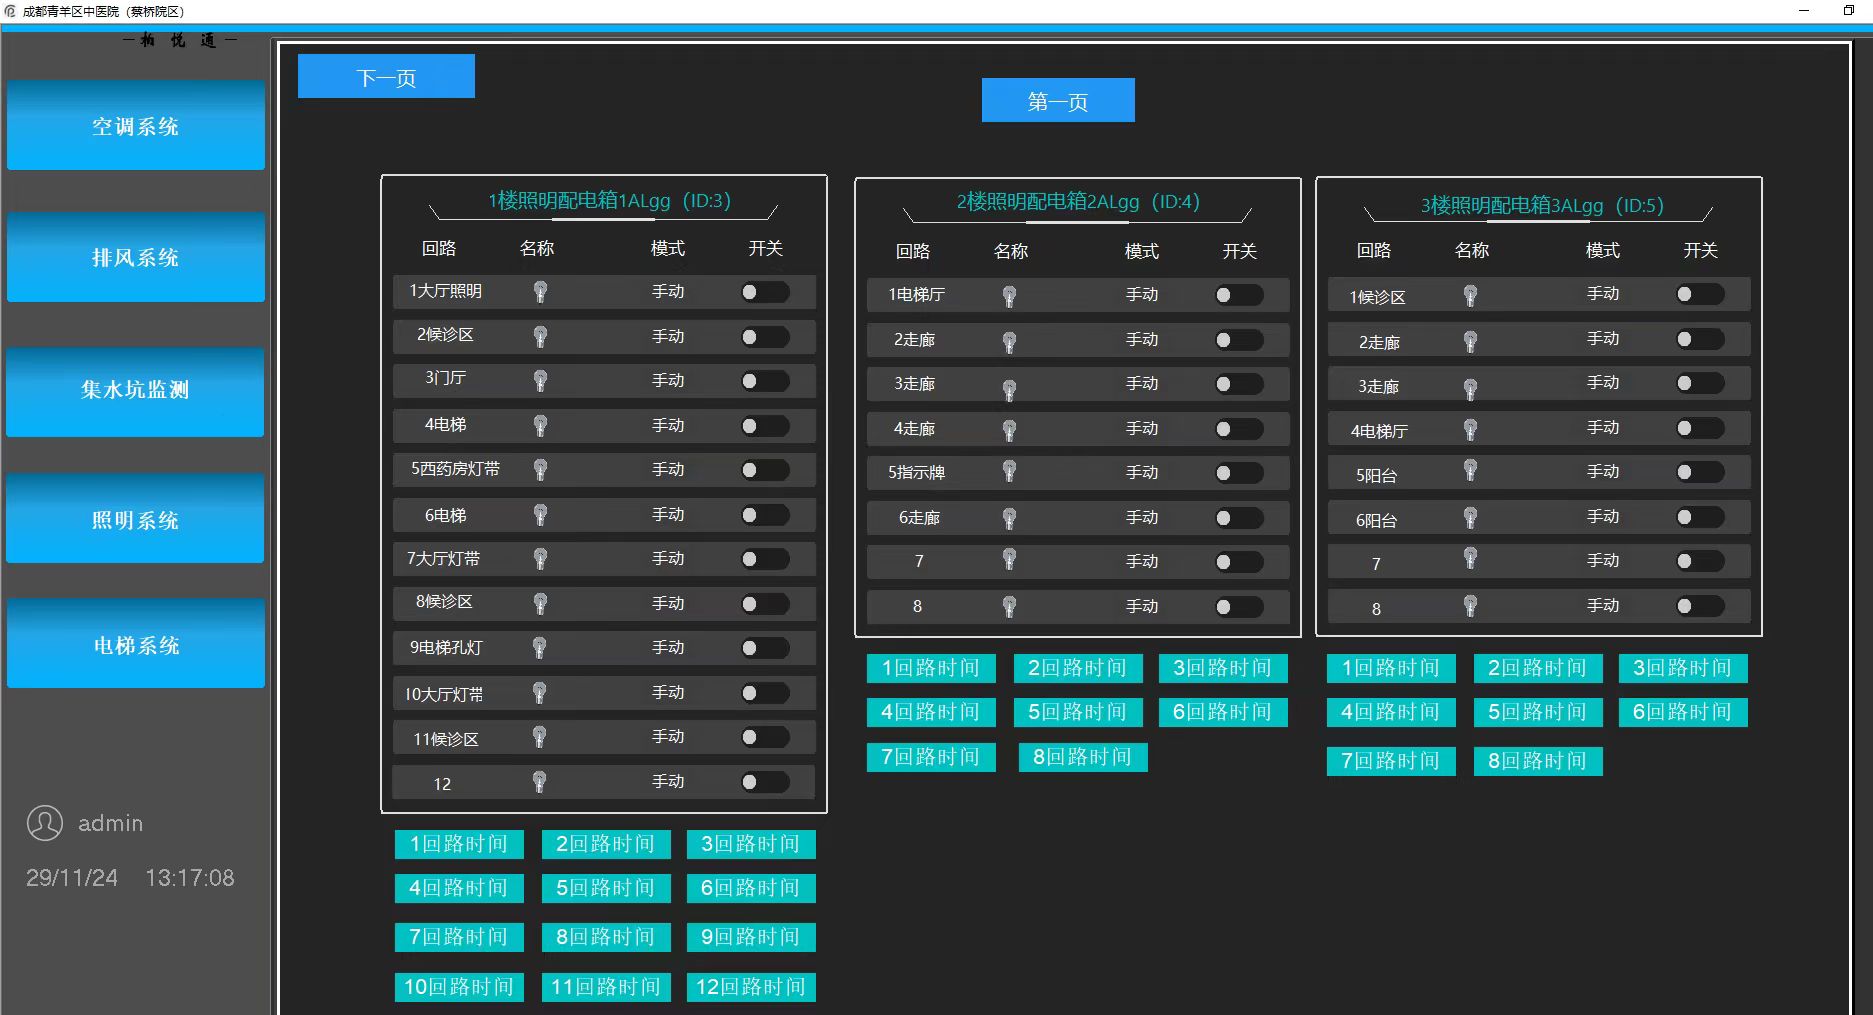Toggle the switch for 9电梯孔灯
The width and height of the screenshot is (1873, 1015).
click(x=765, y=648)
